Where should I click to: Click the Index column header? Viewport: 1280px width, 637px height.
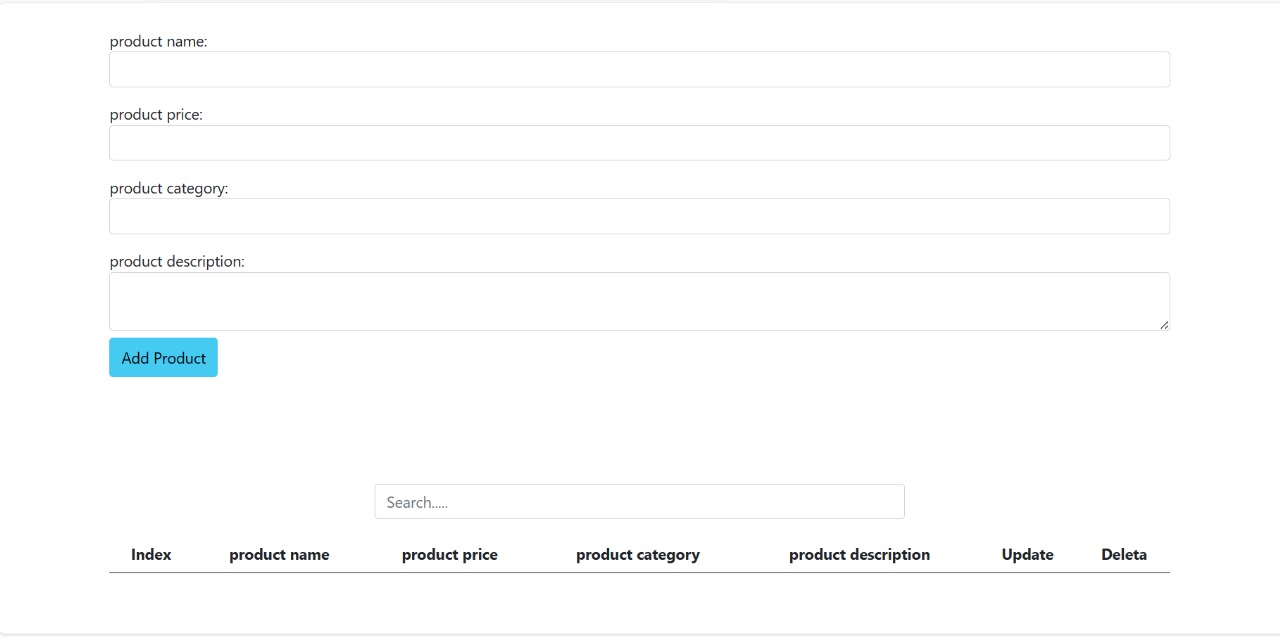(151, 555)
